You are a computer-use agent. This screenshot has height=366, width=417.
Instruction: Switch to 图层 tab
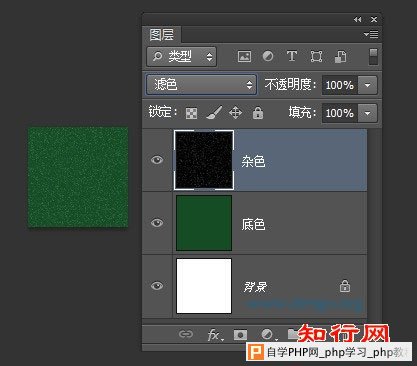[x=162, y=35]
